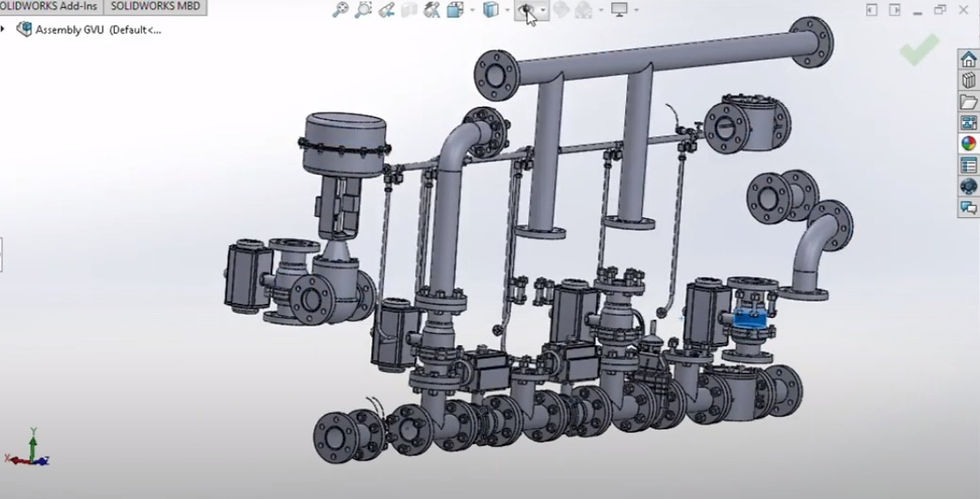Open Appearances, Scenes and Decals tab

coord(968,144)
